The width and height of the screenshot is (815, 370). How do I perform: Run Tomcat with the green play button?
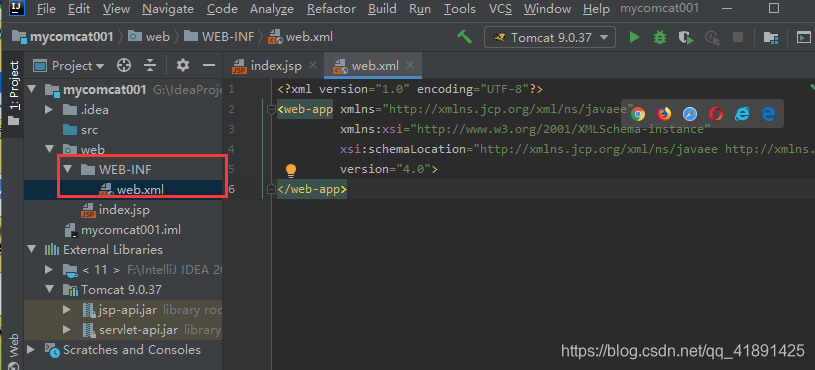(634, 37)
